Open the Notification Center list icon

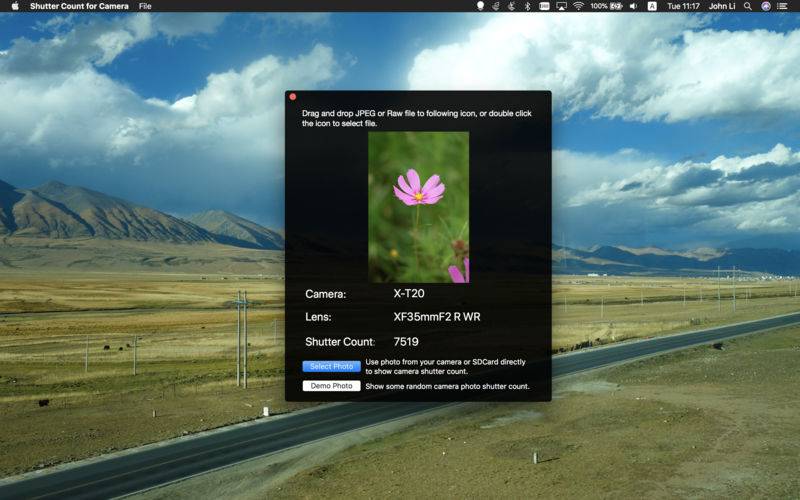[x=782, y=6]
